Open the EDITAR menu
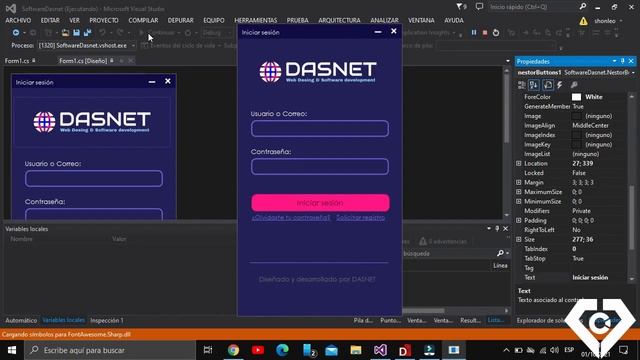 pyautogui.click(x=50, y=20)
